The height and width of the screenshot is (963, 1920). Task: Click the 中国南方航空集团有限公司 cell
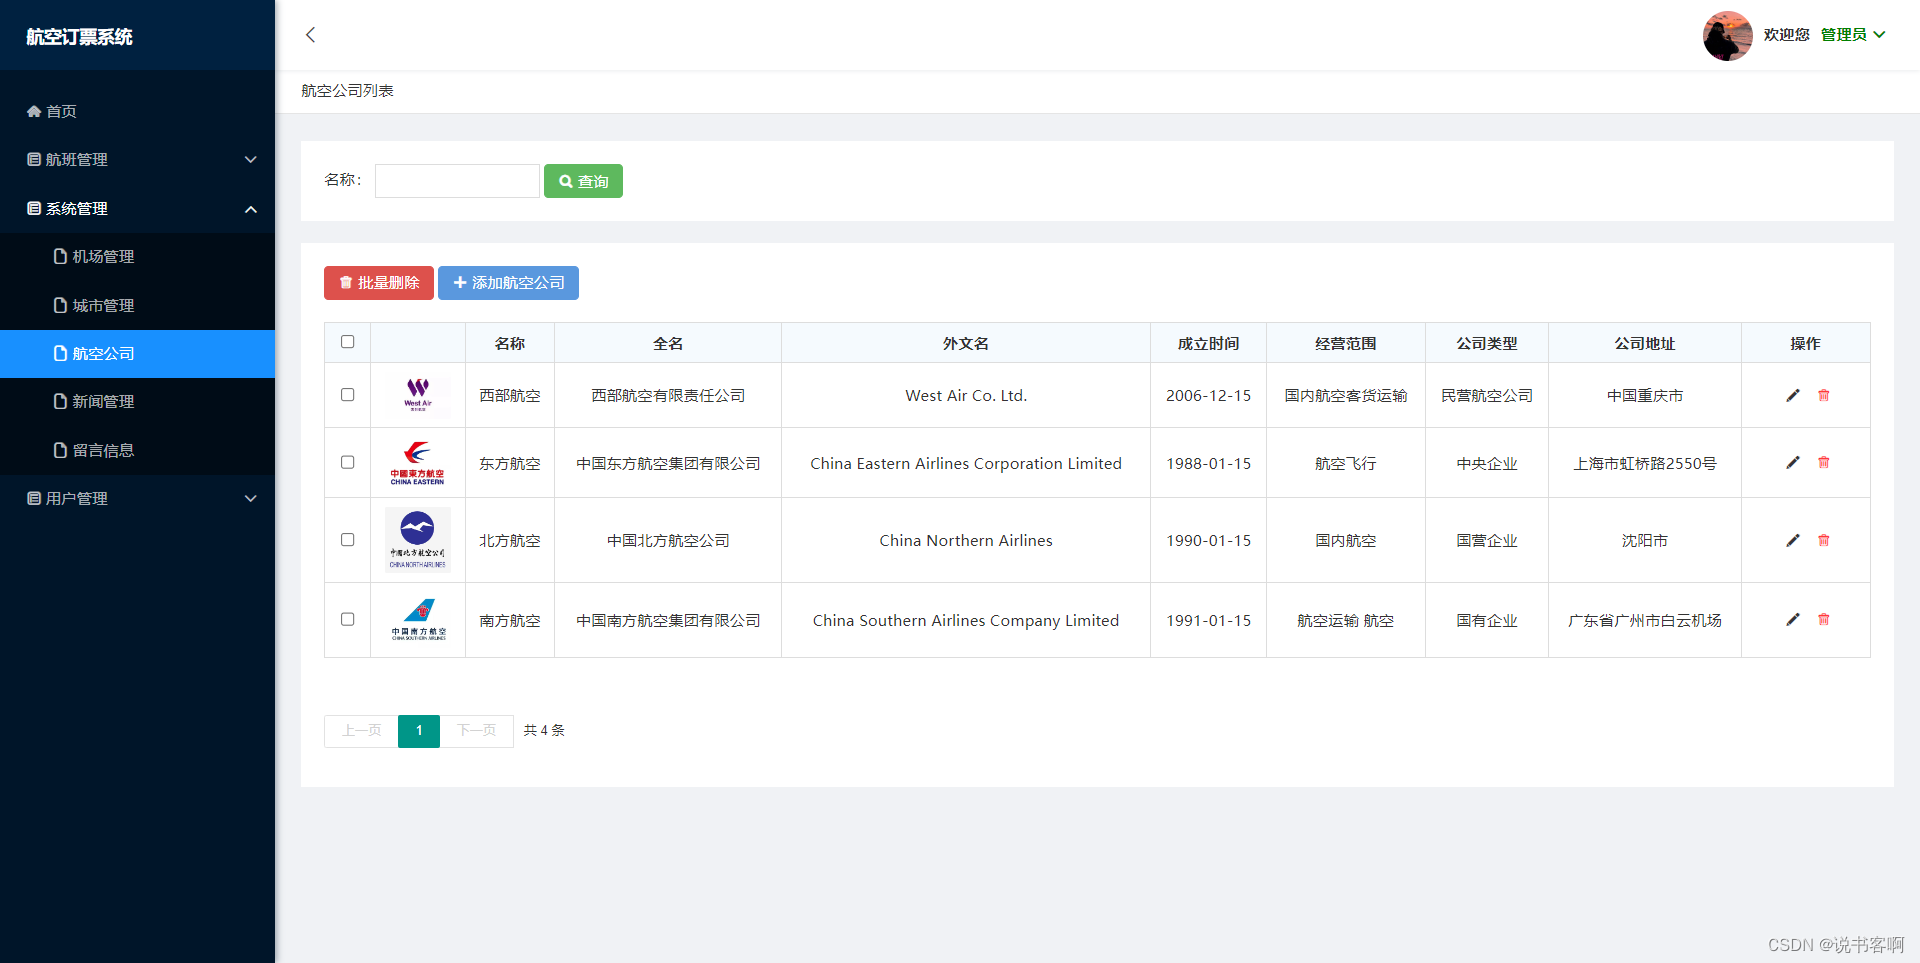[x=668, y=620]
